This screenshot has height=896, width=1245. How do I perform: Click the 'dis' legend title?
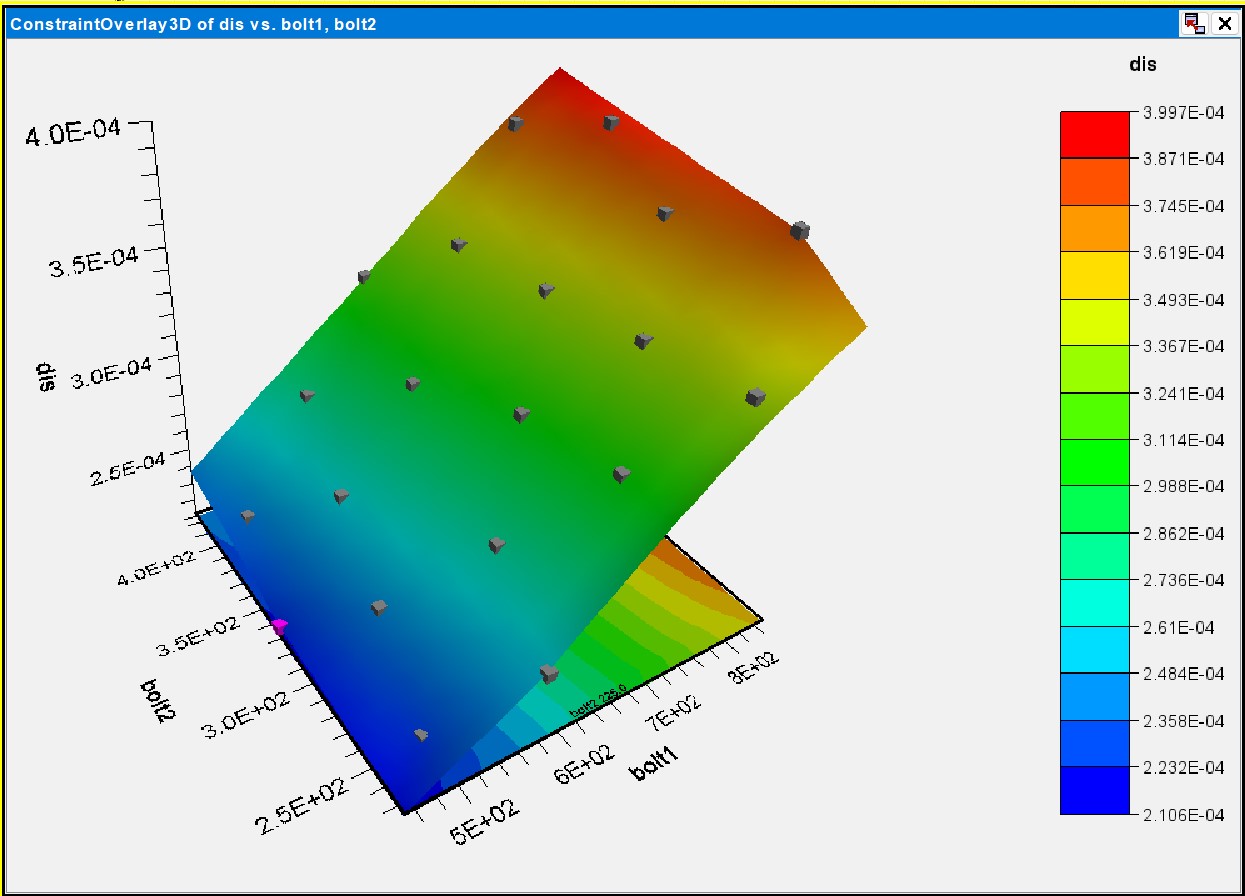point(1142,64)
